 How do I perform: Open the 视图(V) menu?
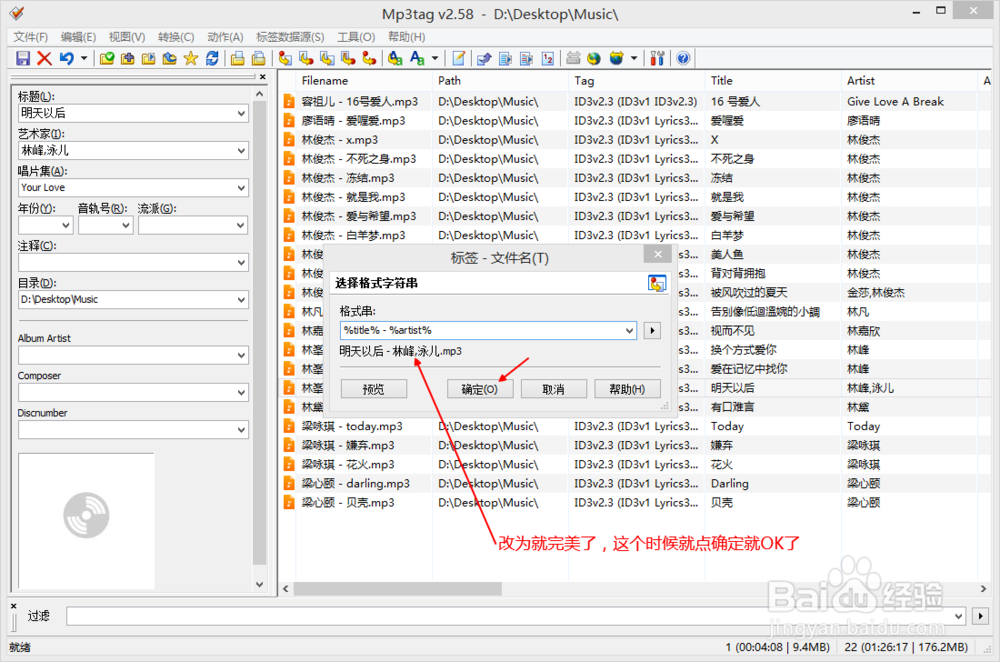[127, 37]
